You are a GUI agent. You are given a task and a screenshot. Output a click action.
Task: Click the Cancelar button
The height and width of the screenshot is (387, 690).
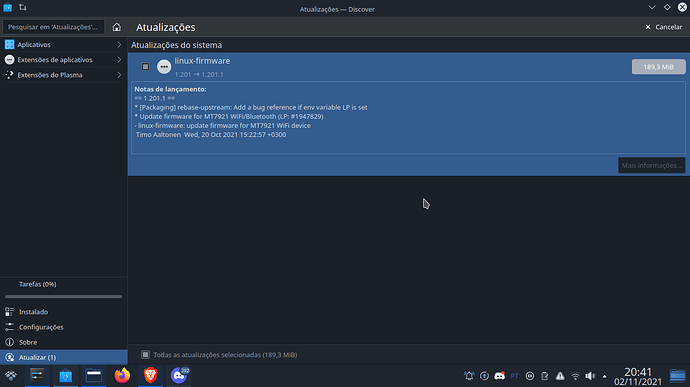664,27
